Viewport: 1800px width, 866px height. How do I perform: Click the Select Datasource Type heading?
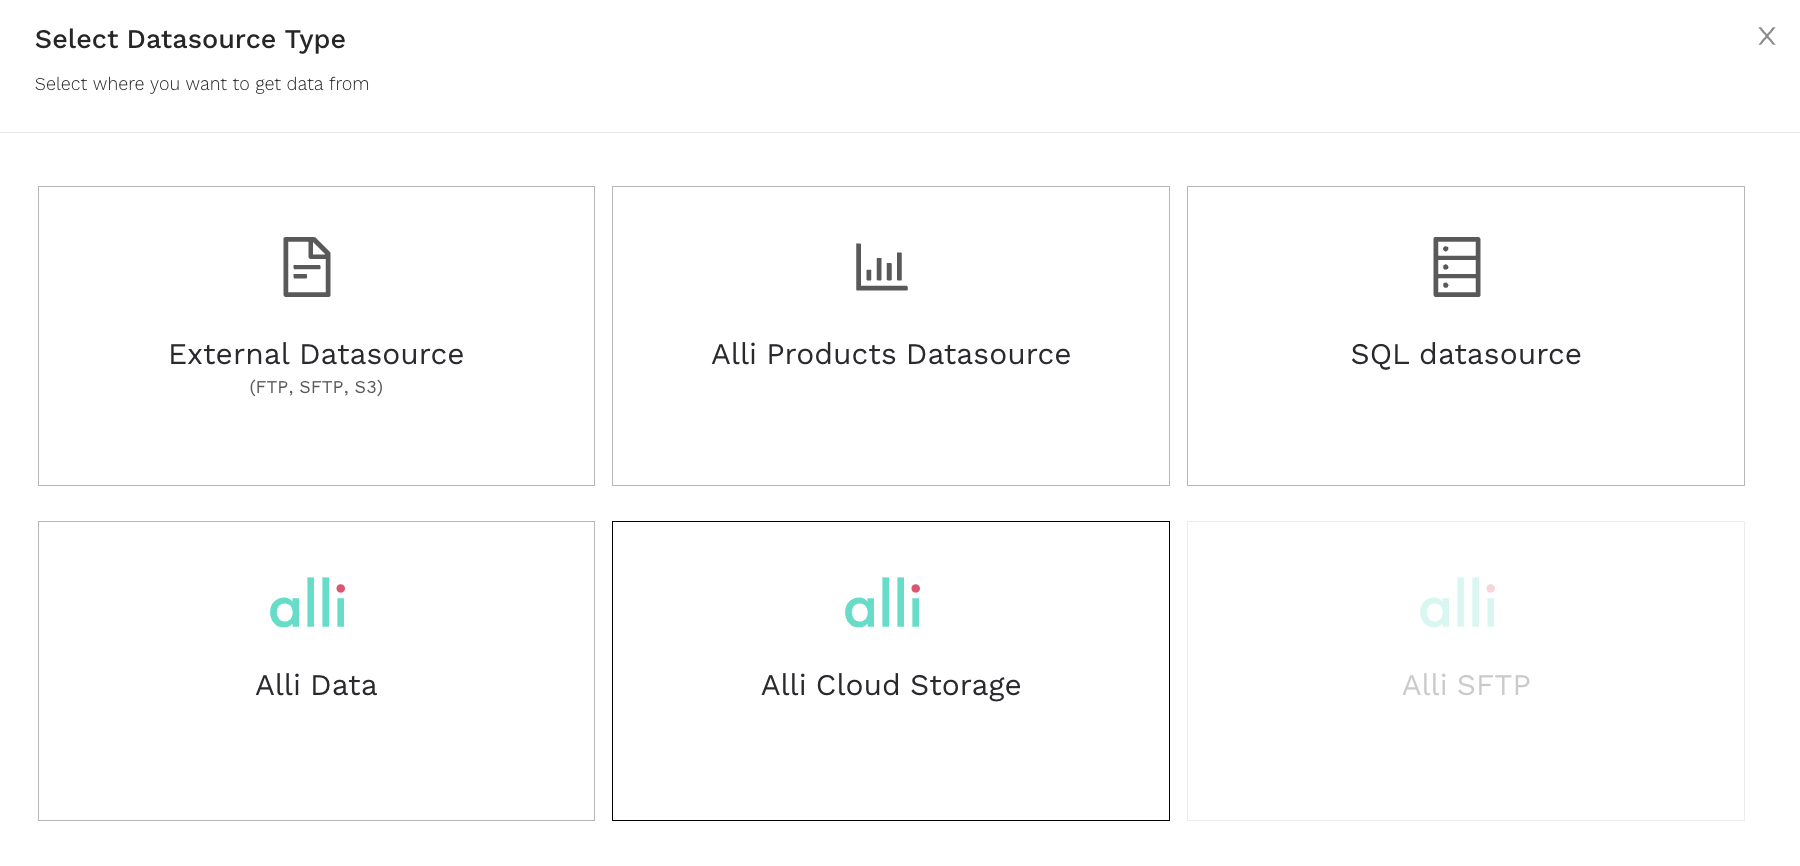pyautogui.click(x=190, y=39)
